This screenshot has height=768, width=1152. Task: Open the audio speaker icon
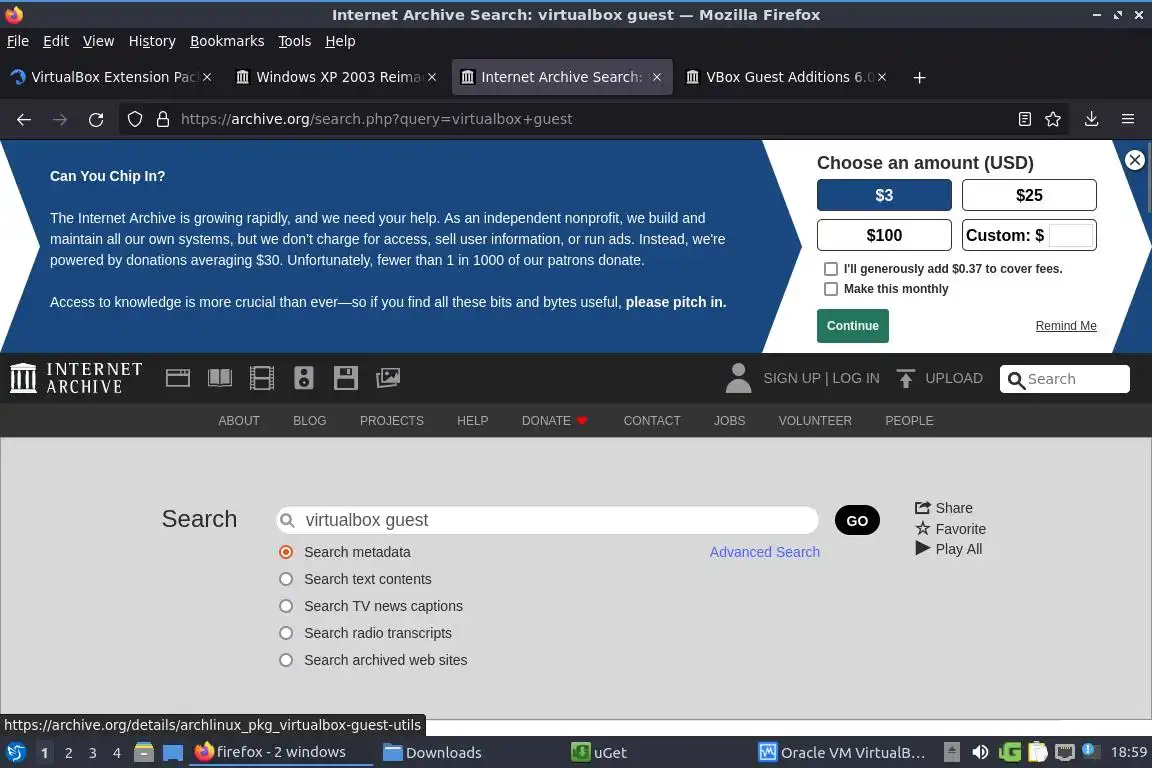(303, 378)
